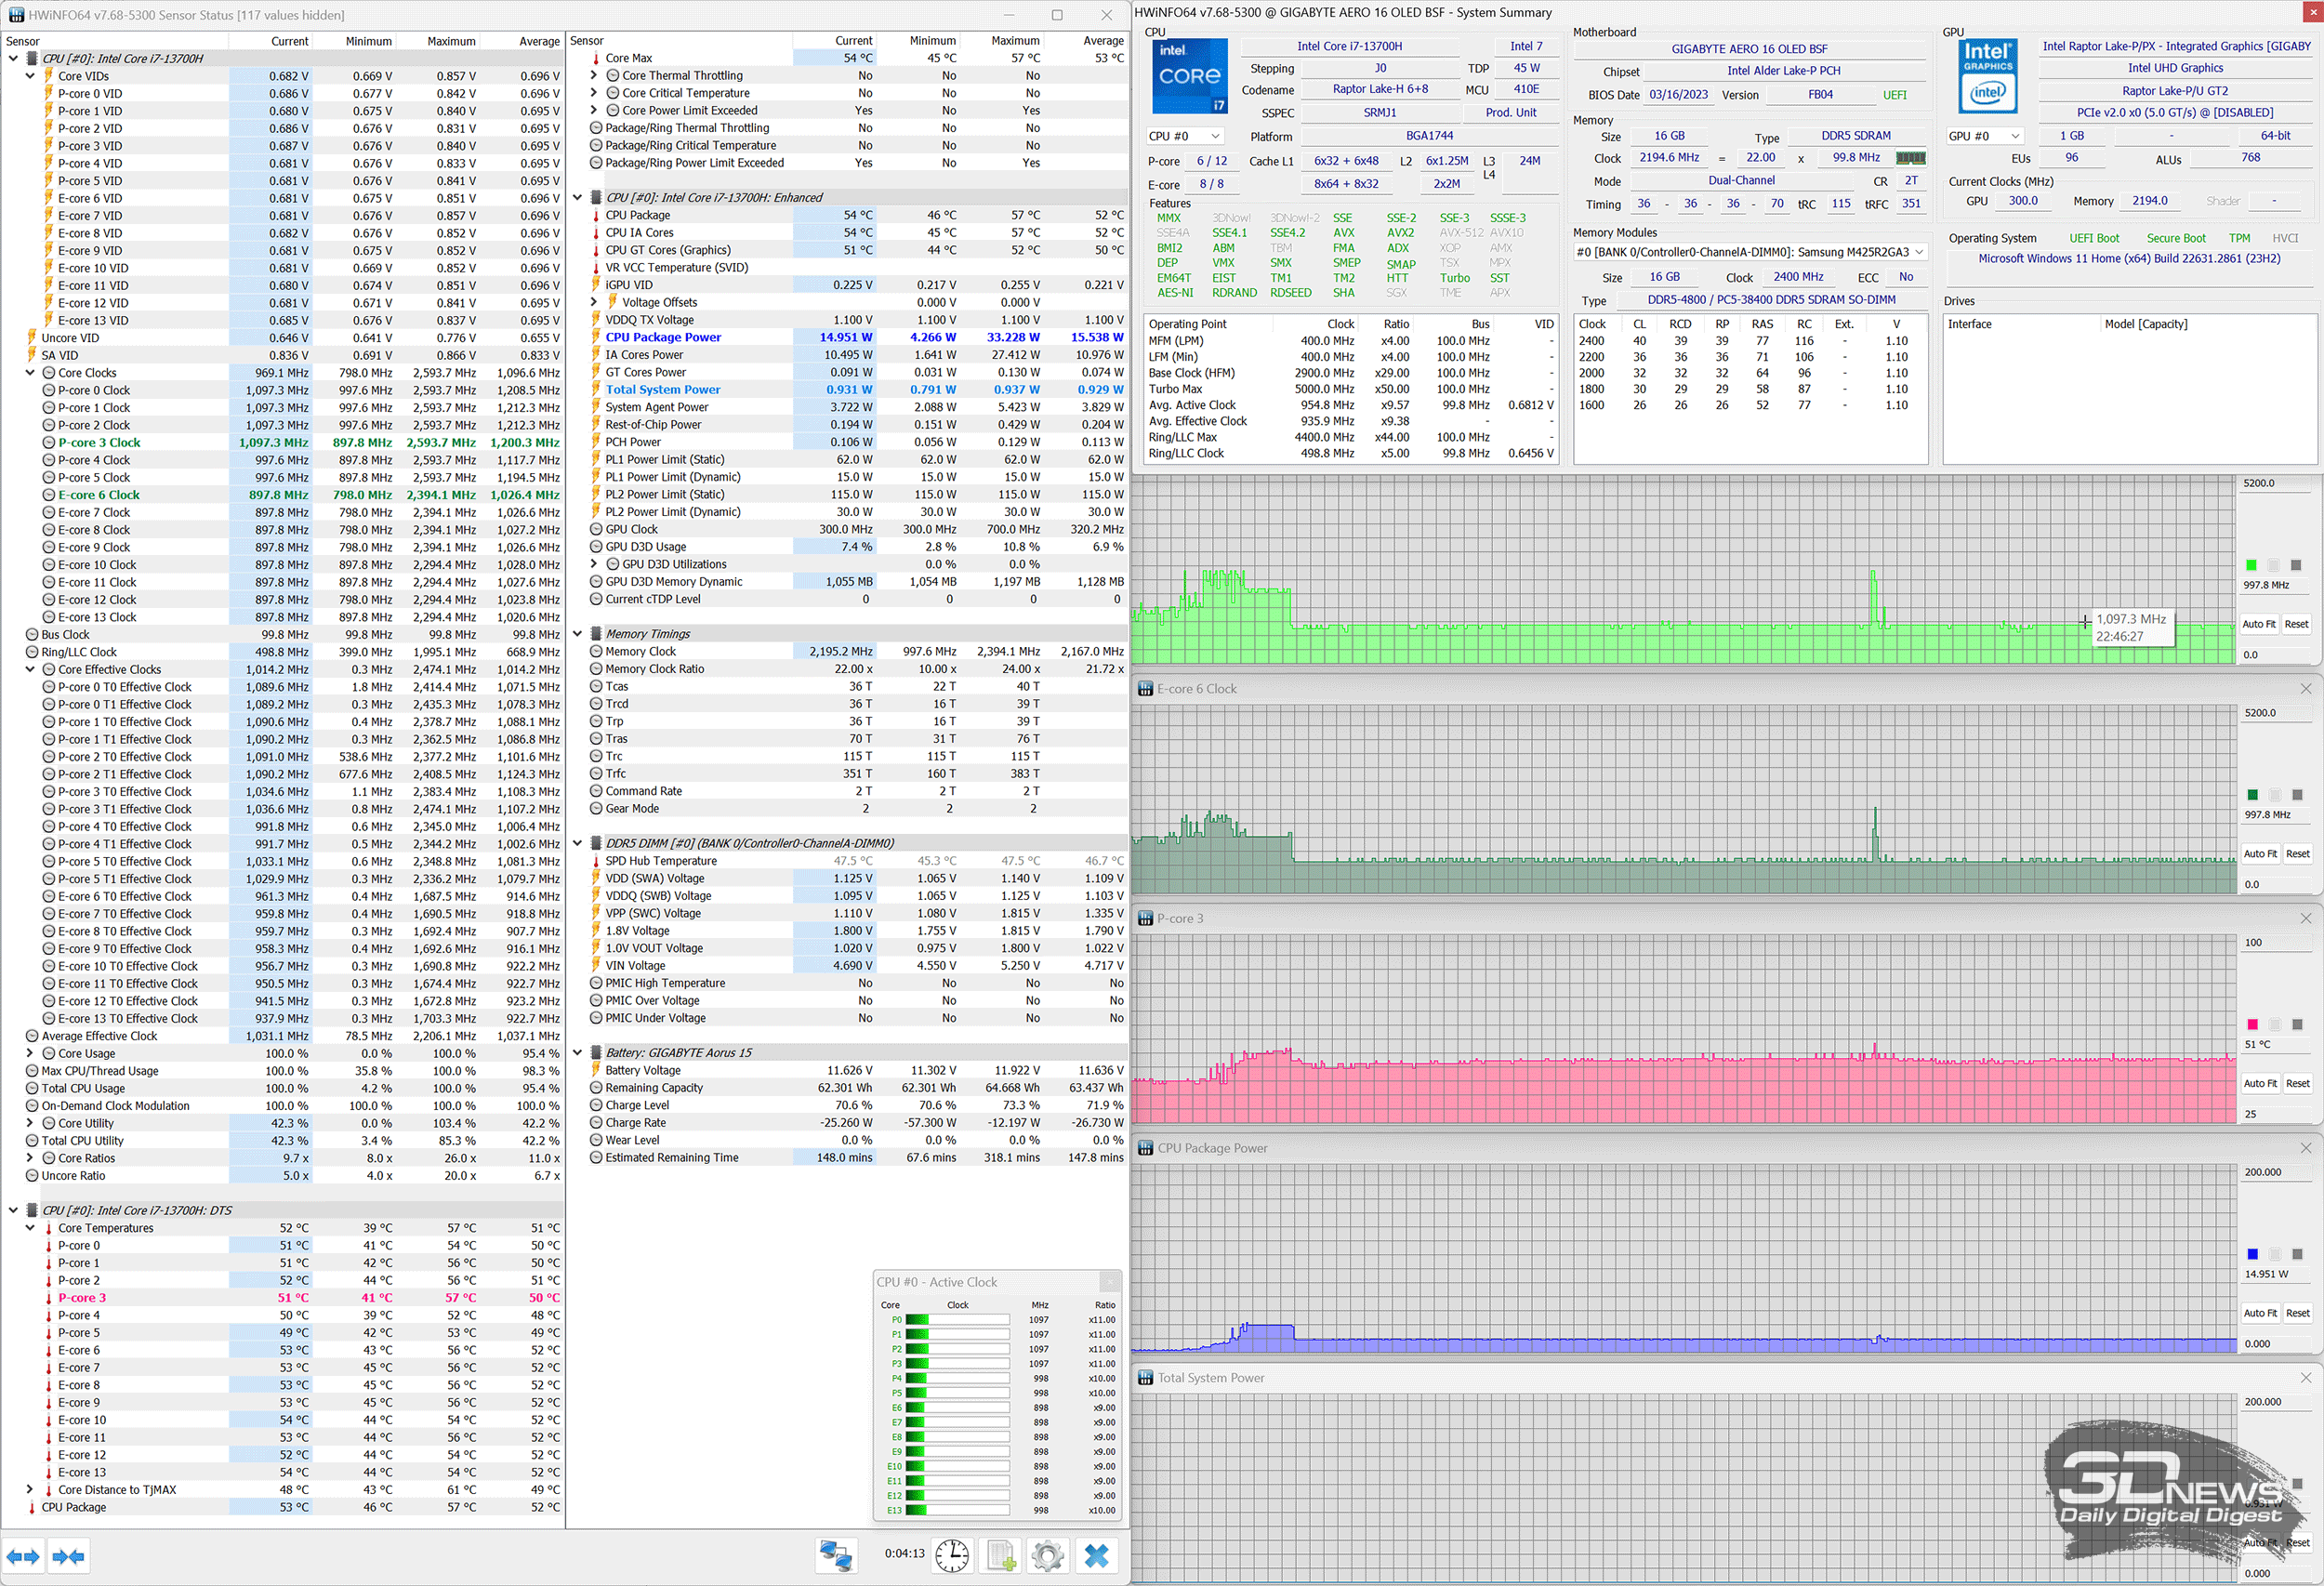Click the 5200.0 max field of E-core 6 graph
Image resolution: width=2324 pixels, height=1586 pixels.
click(2276, 713)
